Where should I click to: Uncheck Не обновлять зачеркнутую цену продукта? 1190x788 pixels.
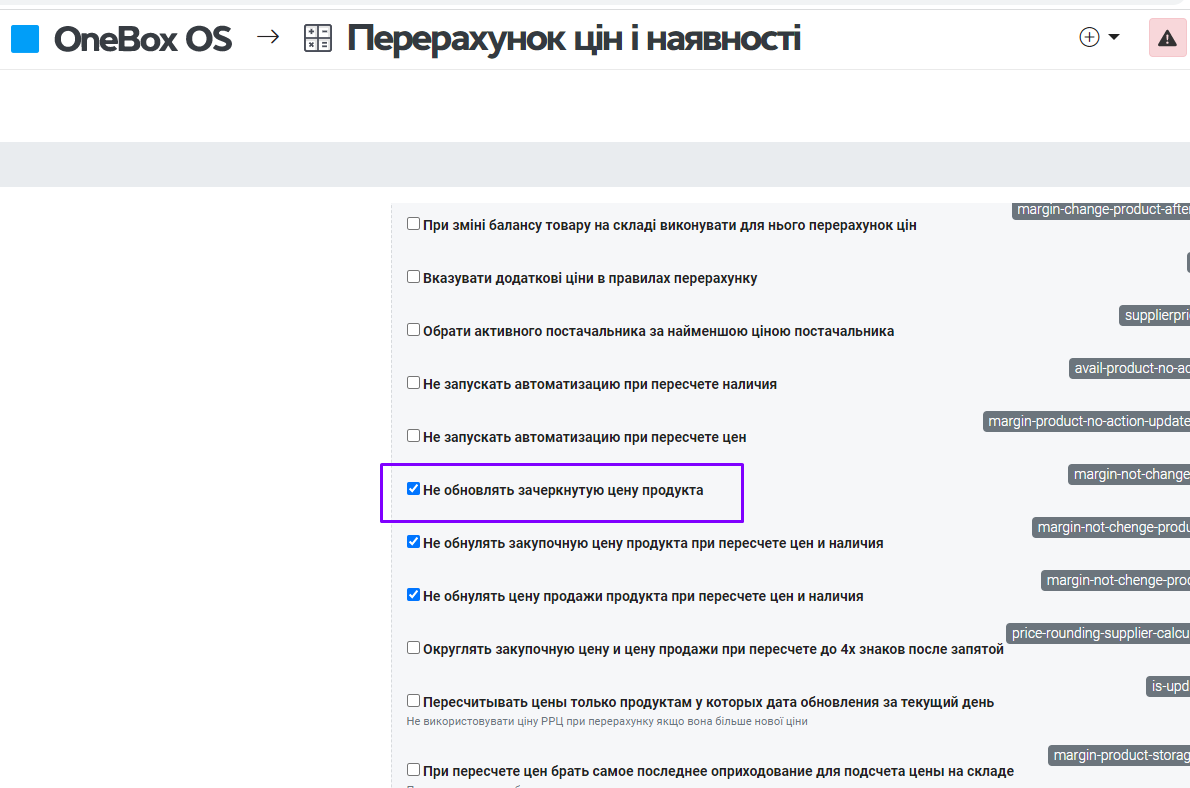[413, 489]
